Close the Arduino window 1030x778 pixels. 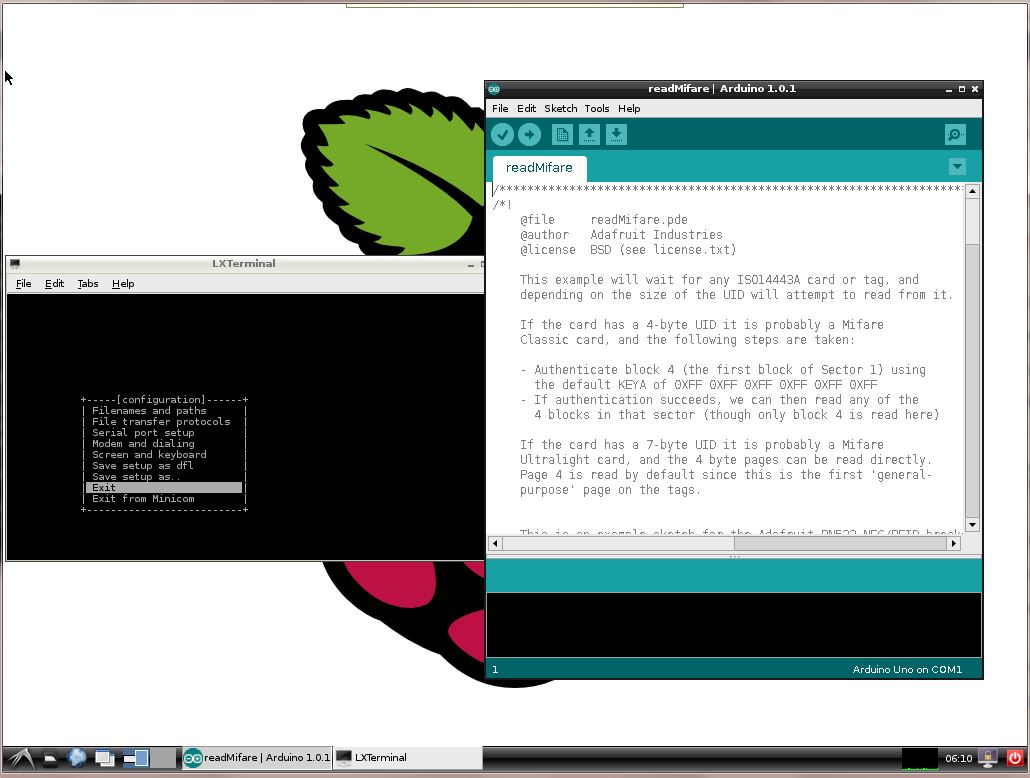click(975, 89)
